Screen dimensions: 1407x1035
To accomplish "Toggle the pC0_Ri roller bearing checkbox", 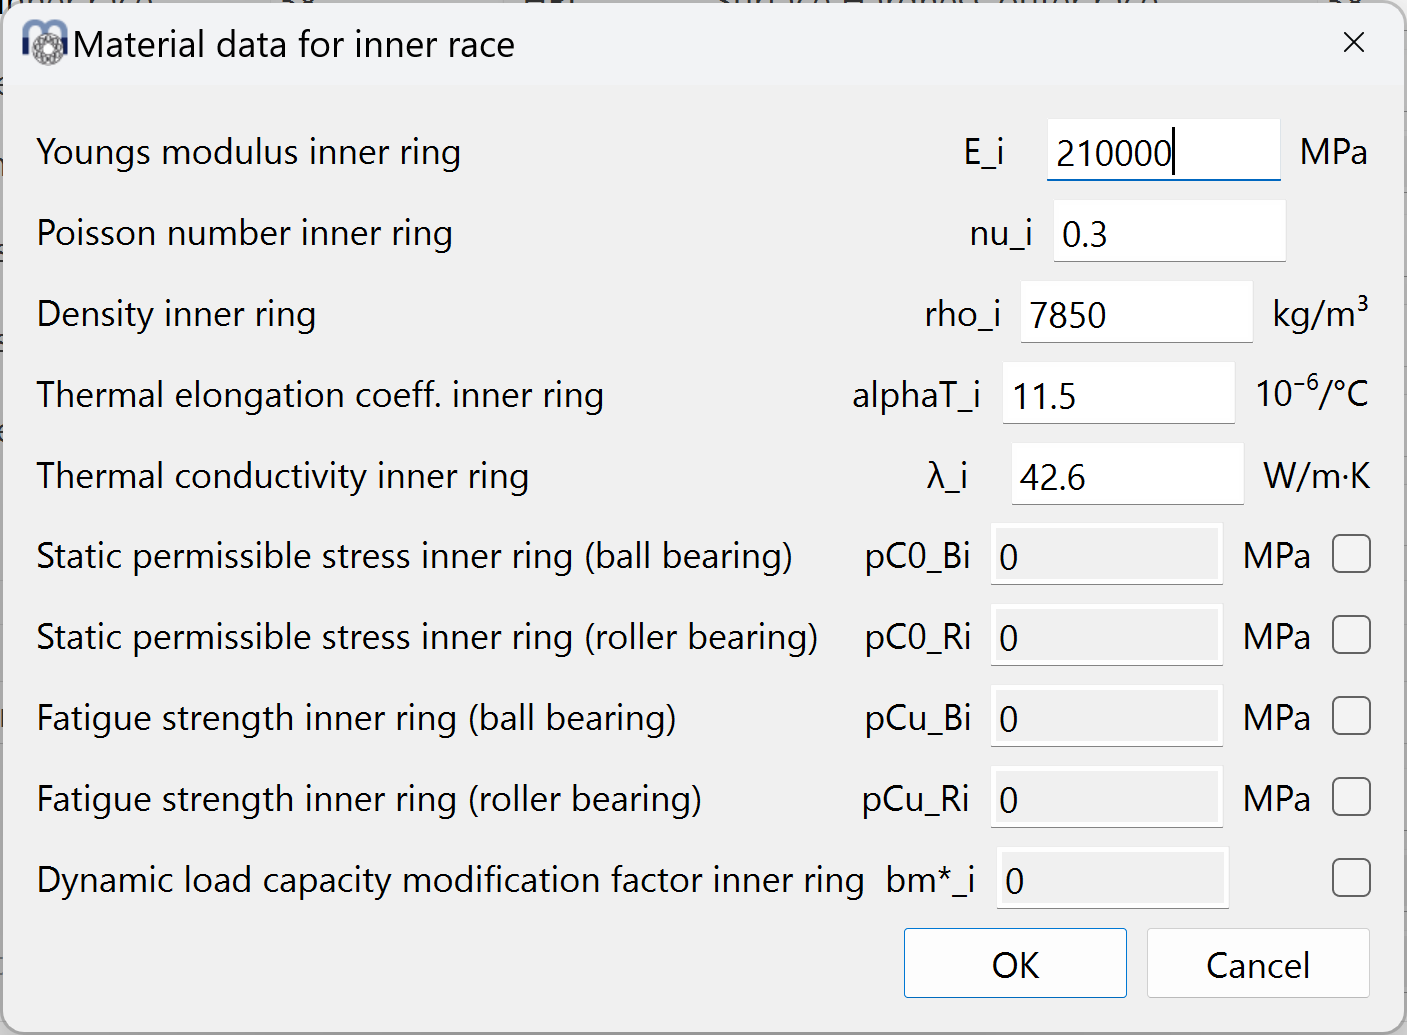I will pyautogui.click(x=1351, y=635).
